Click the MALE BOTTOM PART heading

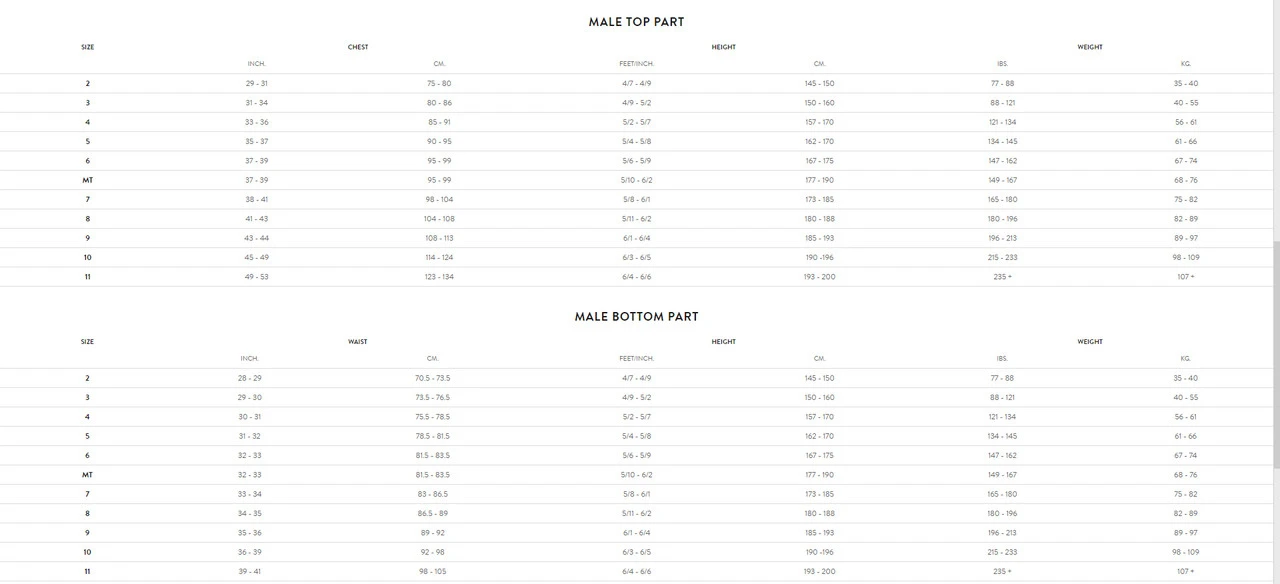pos(636,317)
